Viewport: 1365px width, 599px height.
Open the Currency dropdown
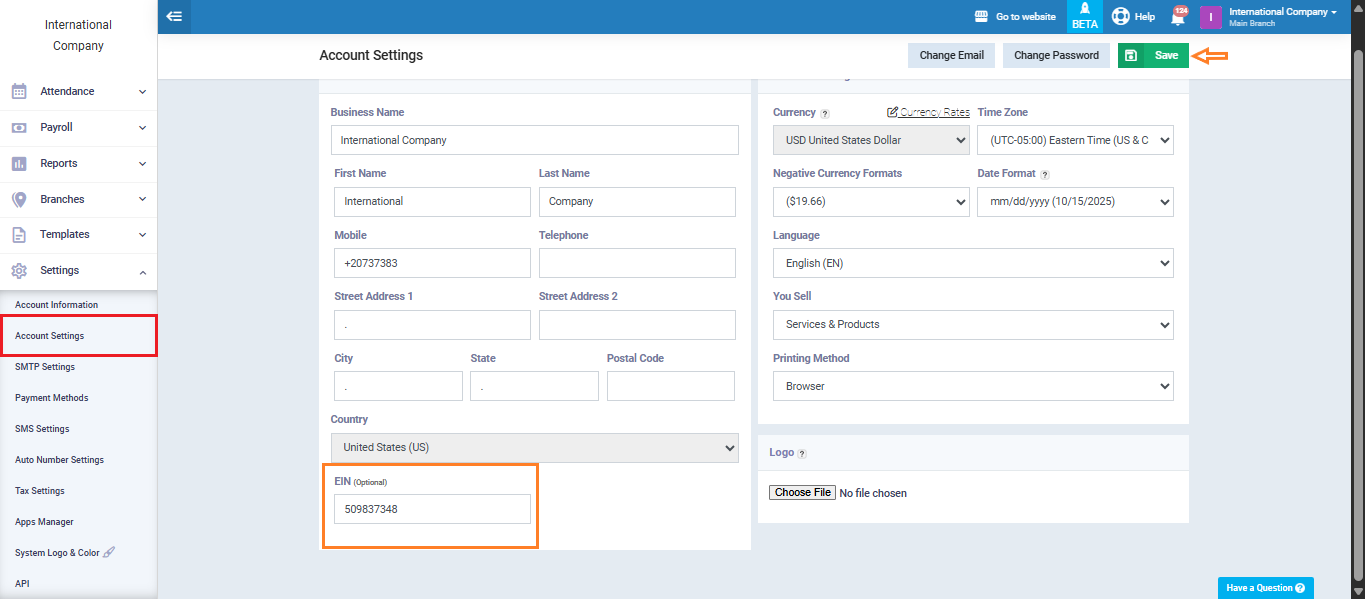(871, 140)
